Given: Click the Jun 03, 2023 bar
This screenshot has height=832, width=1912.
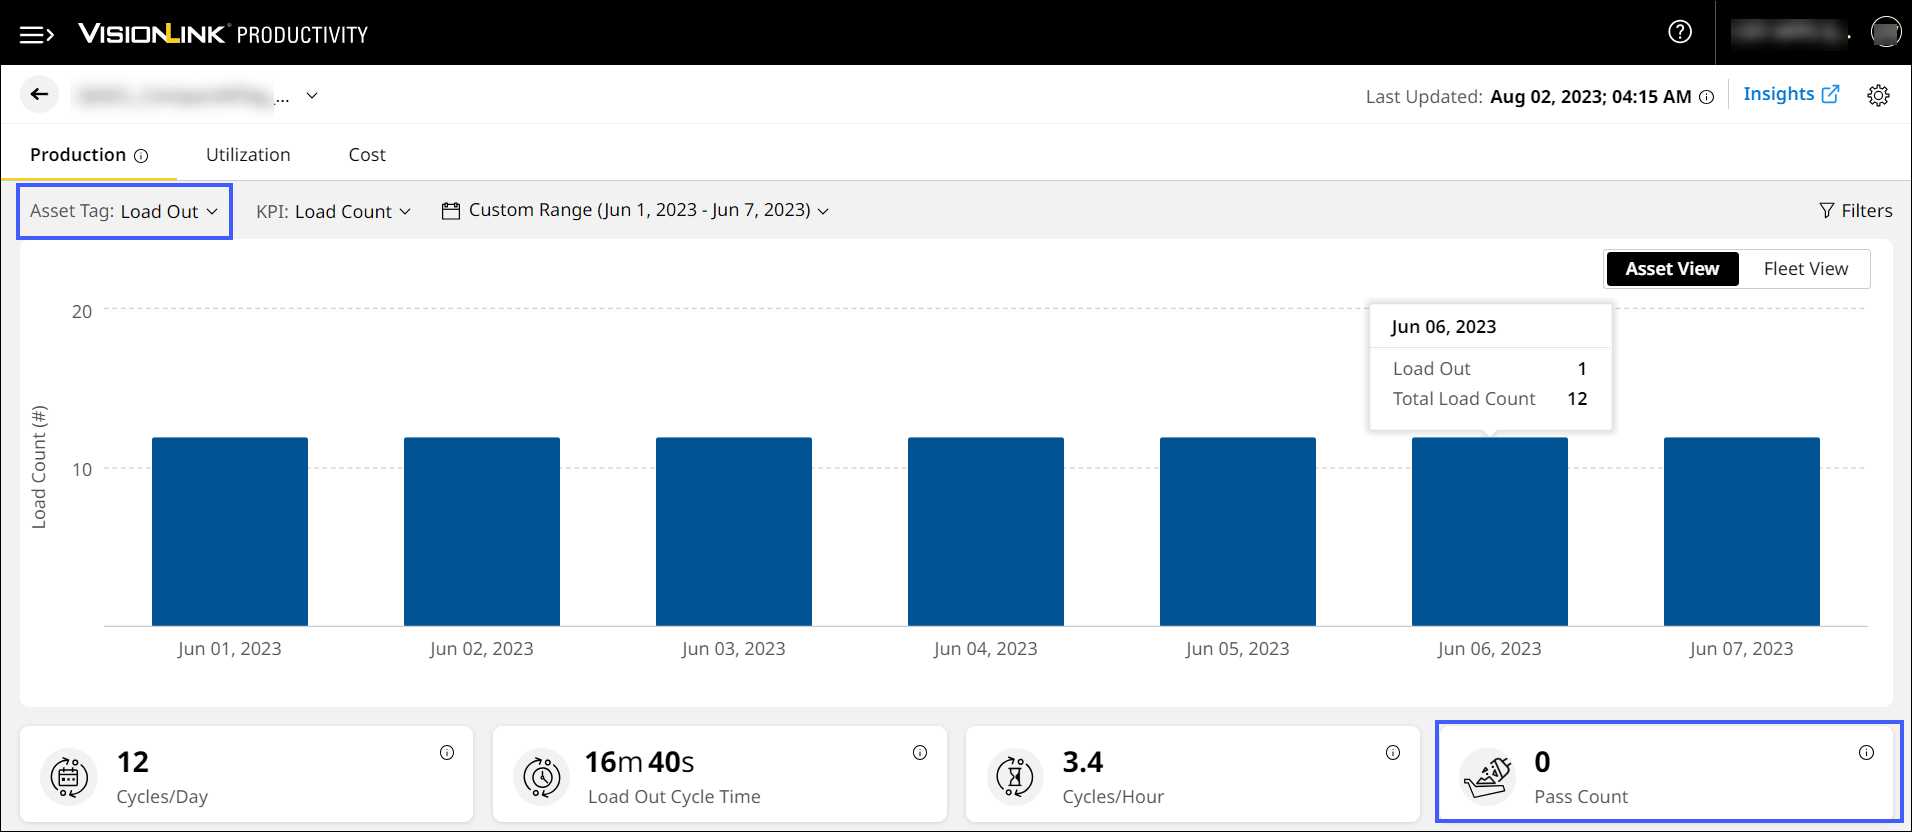Looking at the screenshot, I should pyautogui.click(x=734, y=531).
